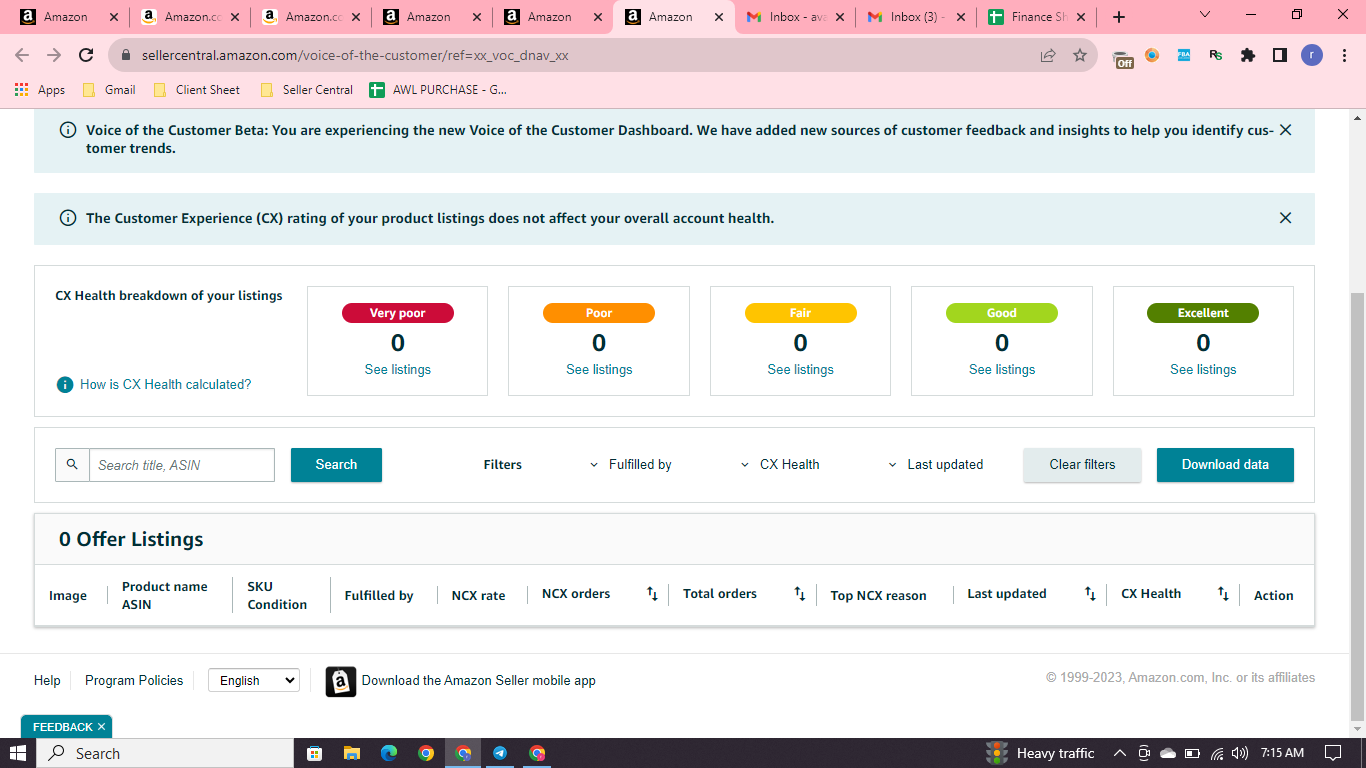Expand the Last updated filter dropdown
This screenshot has width=1366, height=768.
(x=936, y=465)
